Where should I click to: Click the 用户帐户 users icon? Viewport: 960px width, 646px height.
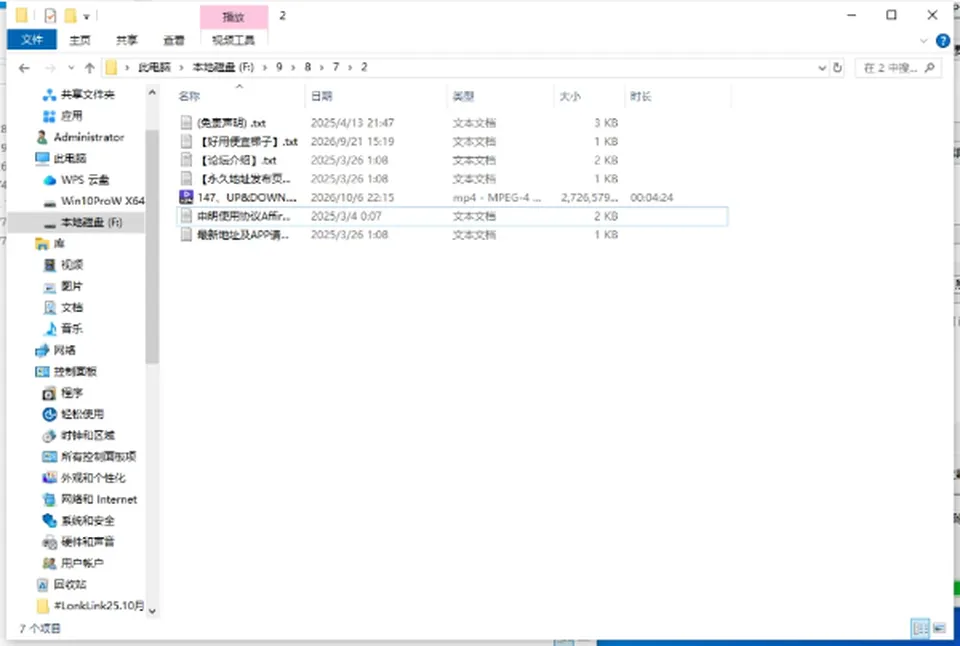coord(50,563)
